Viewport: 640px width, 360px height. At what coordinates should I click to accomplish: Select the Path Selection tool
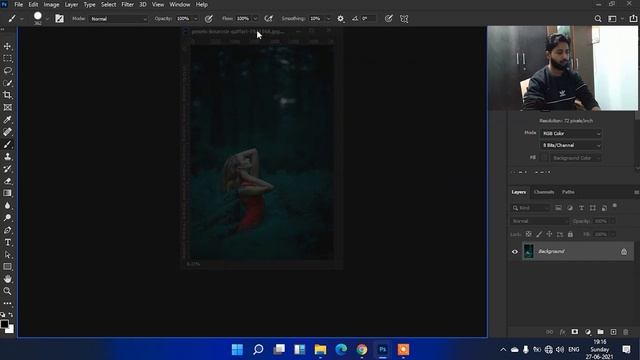point(7,255)
